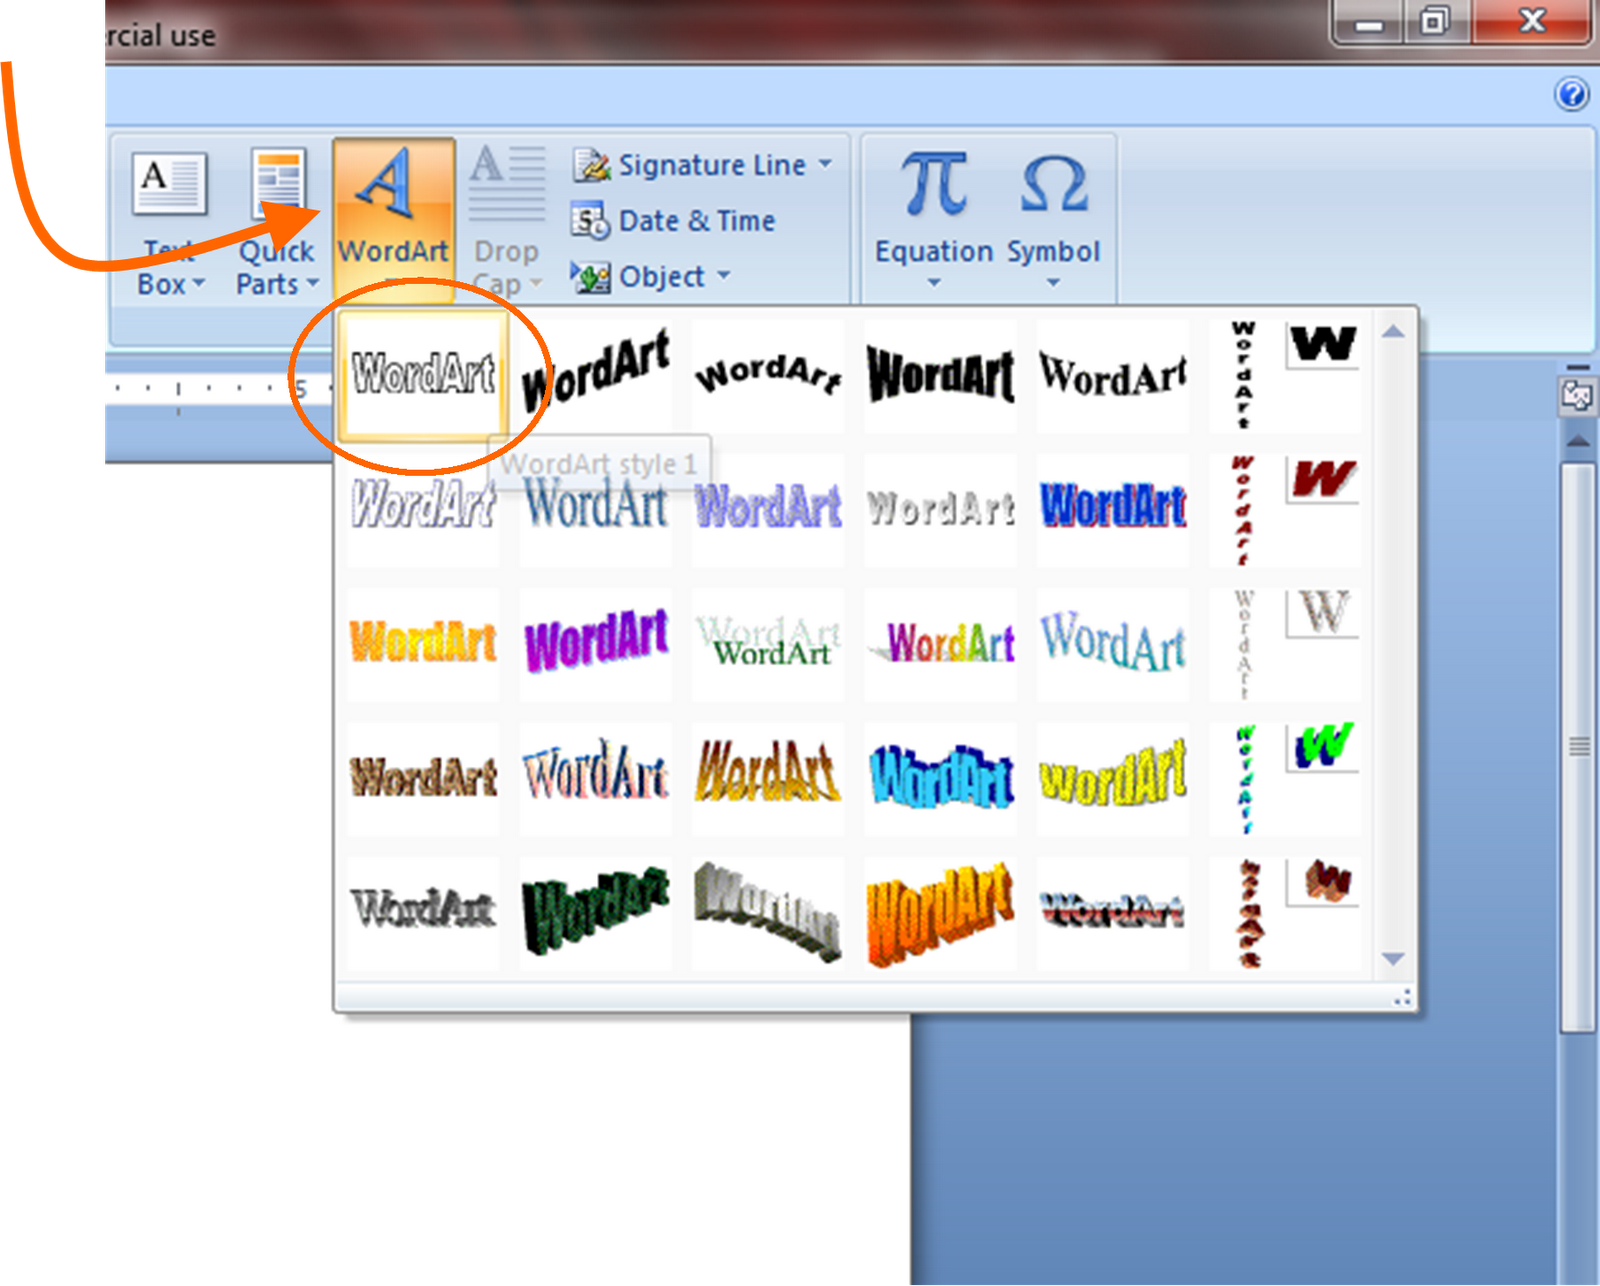Click the Object label text
Image resolution: width=1600 pixels, height=1286 pixels.
[662, 277]
